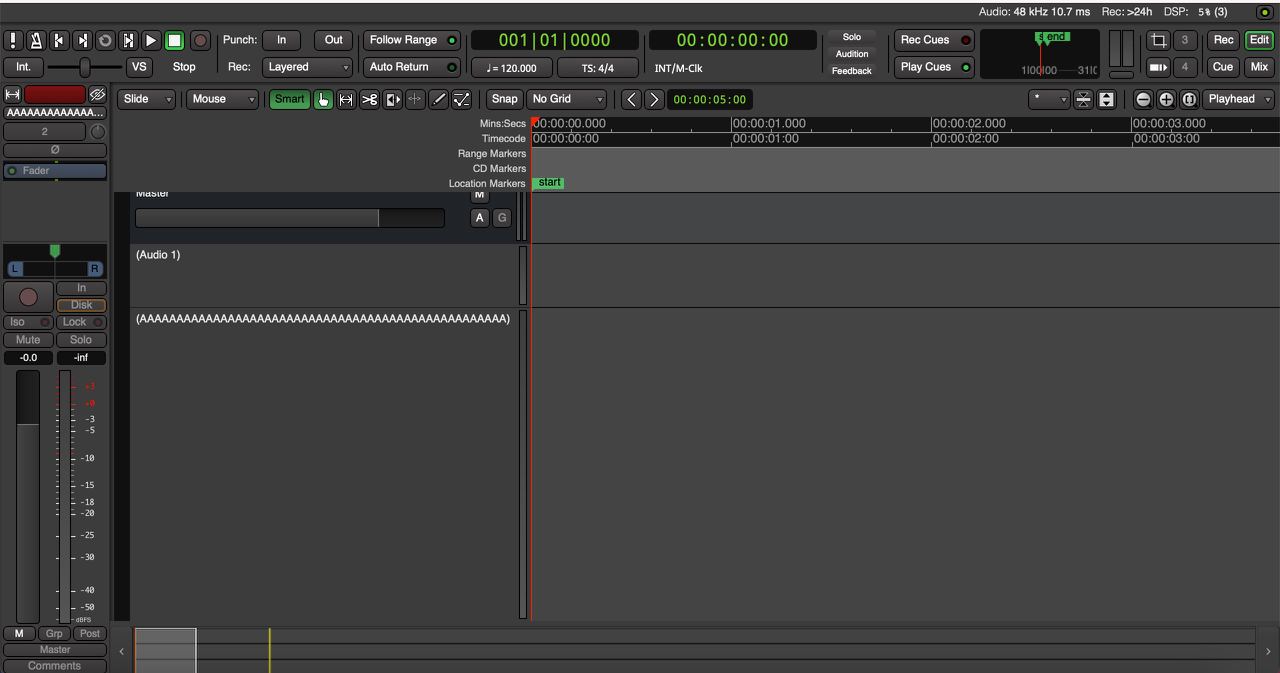Screen dimensions: 1280x673
Task: Click the zoom out magnifier icon
Action: click(x=1143, y=100)
